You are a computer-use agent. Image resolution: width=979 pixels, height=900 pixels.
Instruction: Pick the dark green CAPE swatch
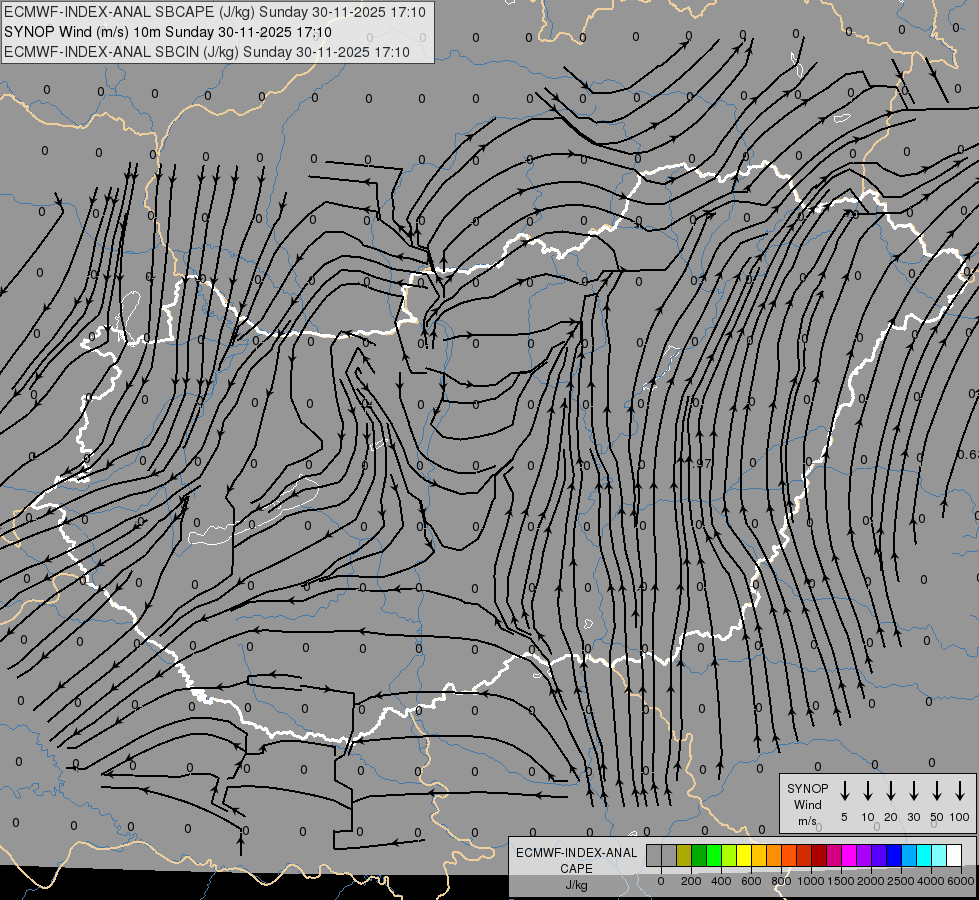pos(699,855)
